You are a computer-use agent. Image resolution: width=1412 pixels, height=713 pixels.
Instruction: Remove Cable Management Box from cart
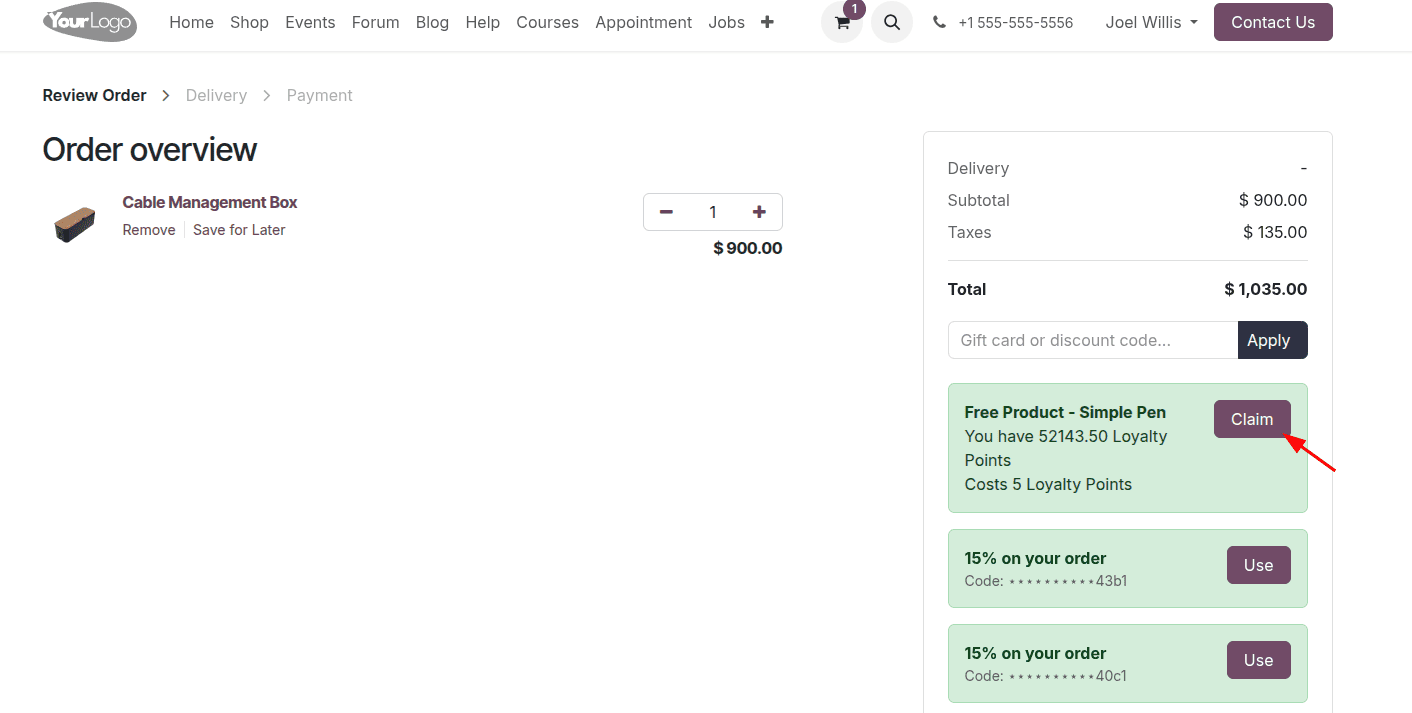pos(149,230)
